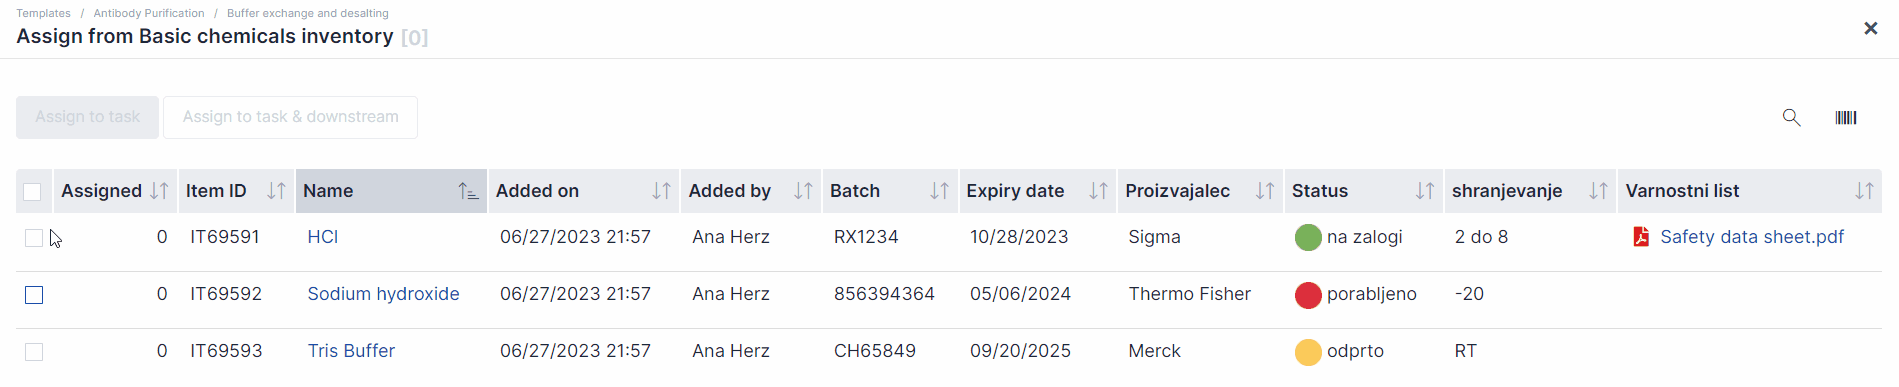The height and width of the screenshot is (387, 1899).
Task: Sort by Expiry date column arrows
Action: coord(1098,191)
